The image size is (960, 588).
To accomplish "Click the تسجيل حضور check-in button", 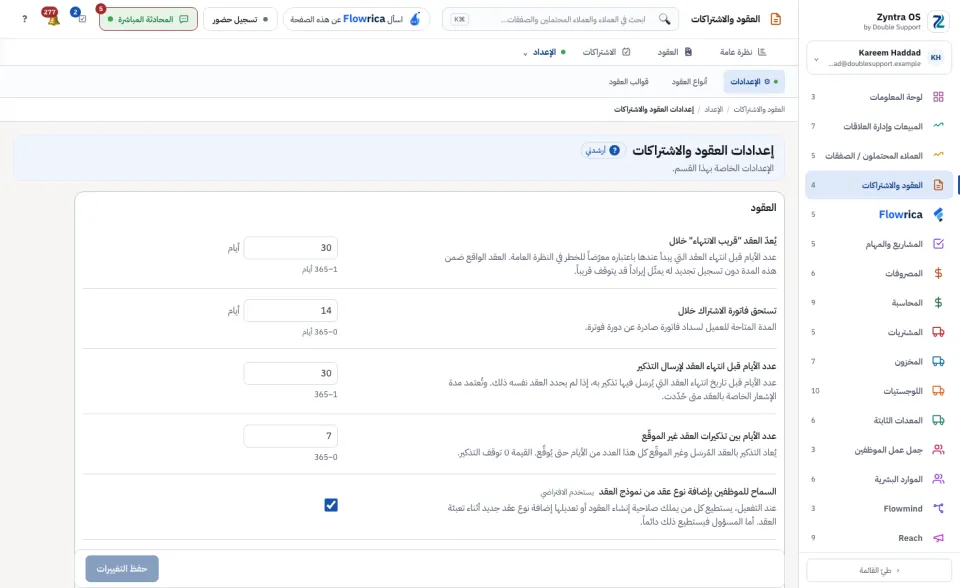I will [239, 19].
